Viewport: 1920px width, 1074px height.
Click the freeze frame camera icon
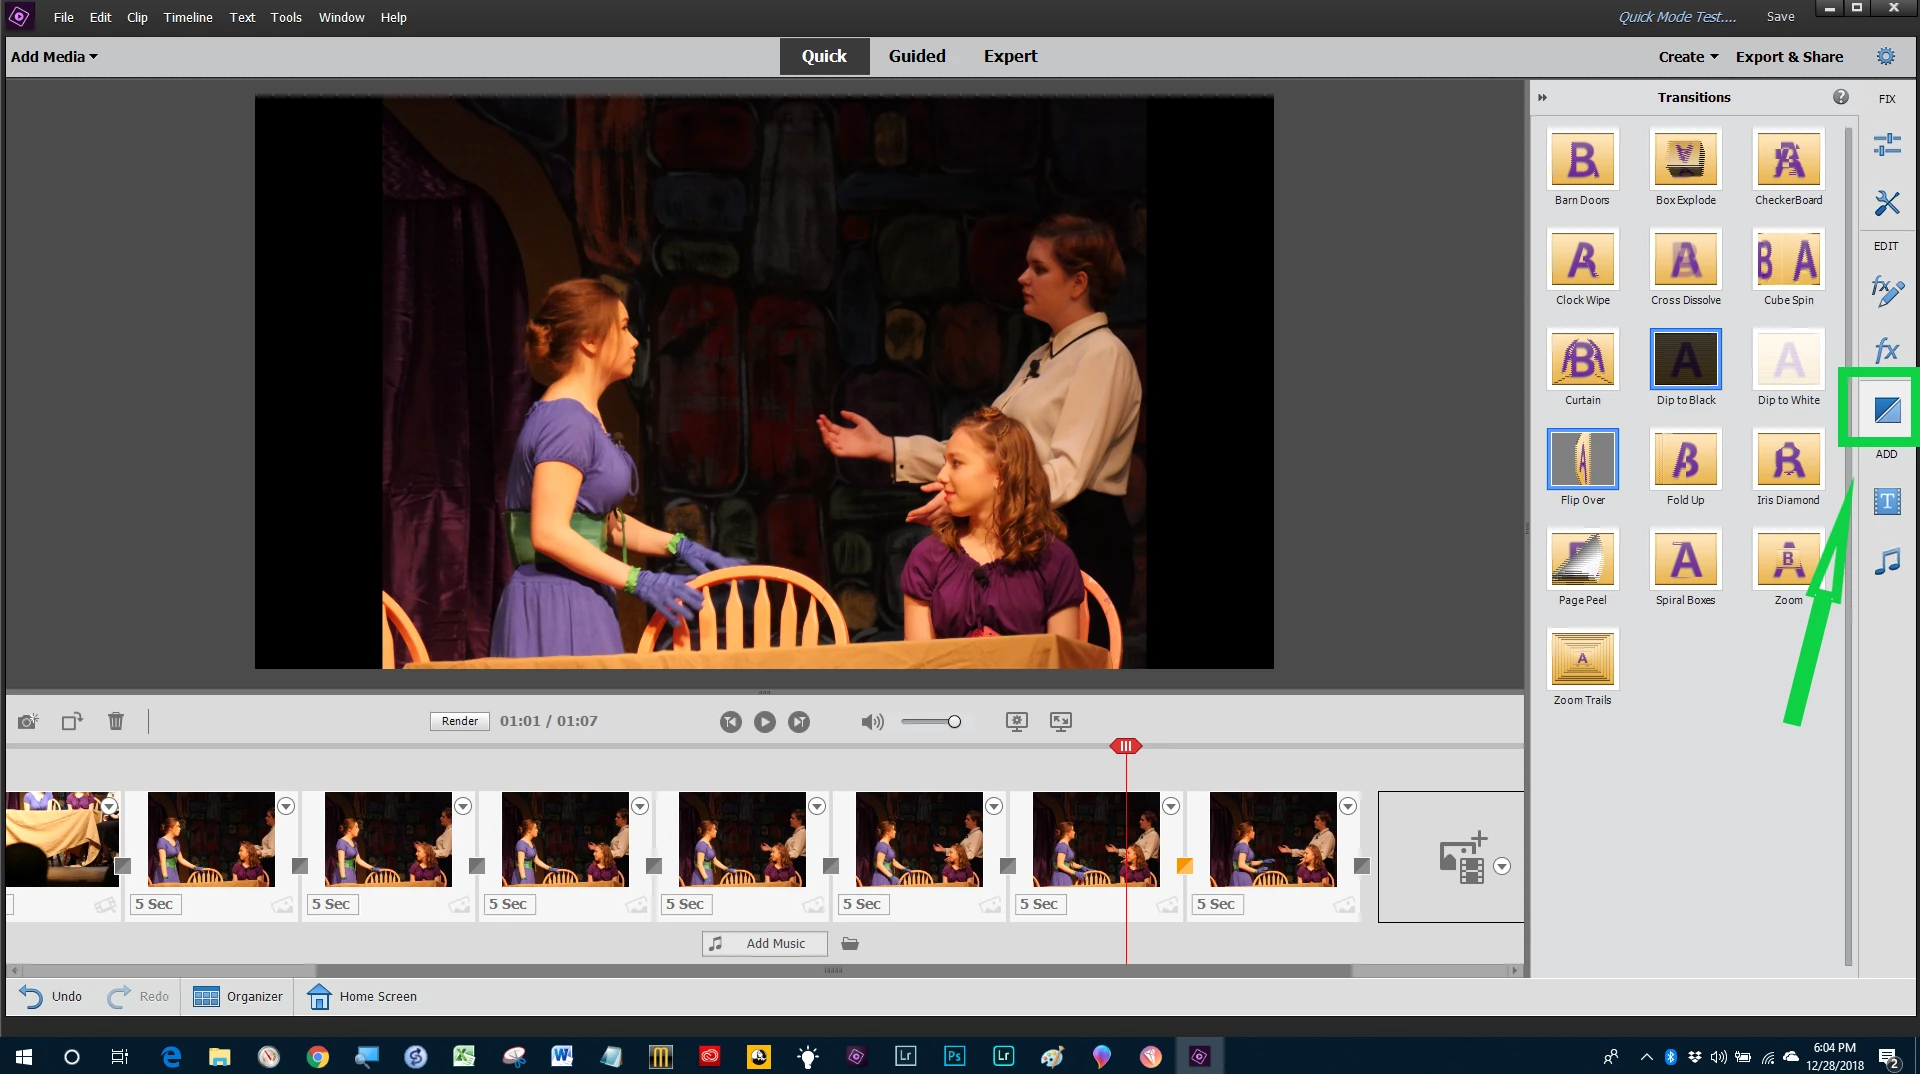point(28,721)
